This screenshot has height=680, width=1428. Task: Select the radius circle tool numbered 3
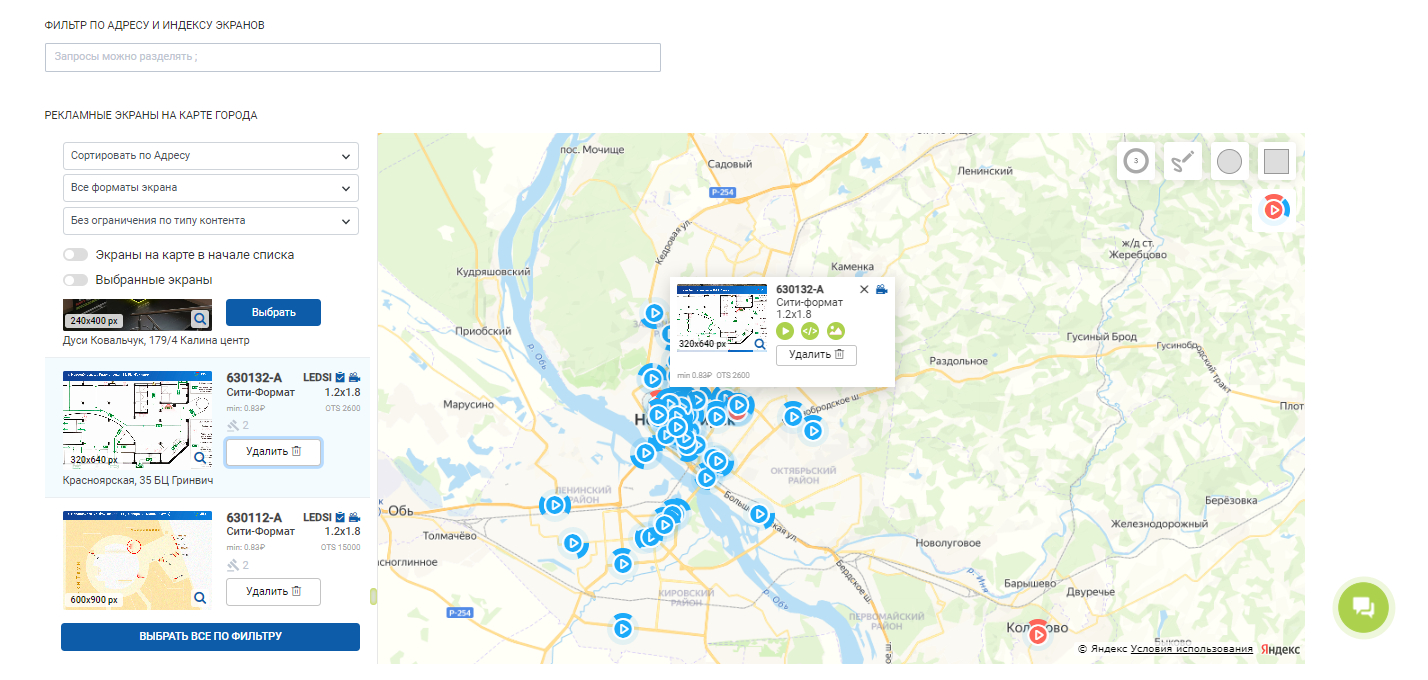[1136, 160]
